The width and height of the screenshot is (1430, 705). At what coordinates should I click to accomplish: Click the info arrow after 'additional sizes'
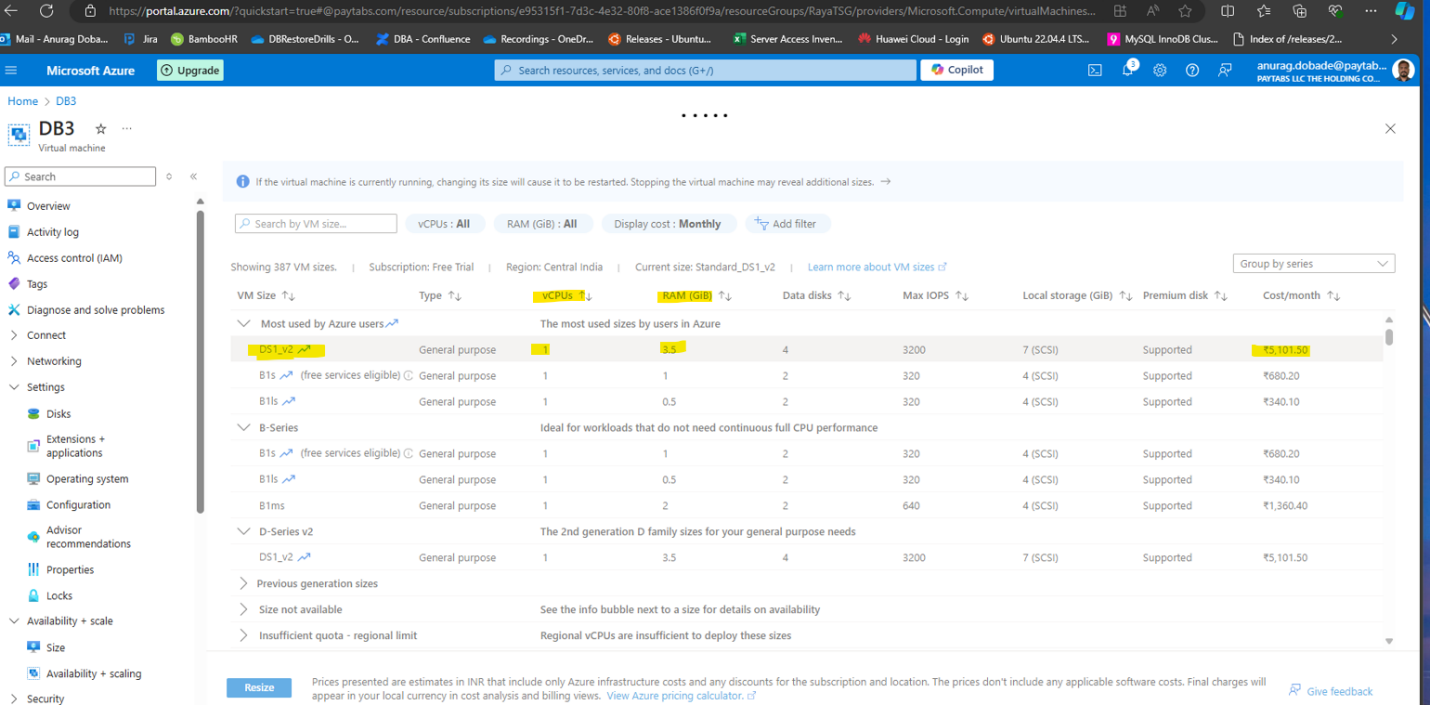885,182
